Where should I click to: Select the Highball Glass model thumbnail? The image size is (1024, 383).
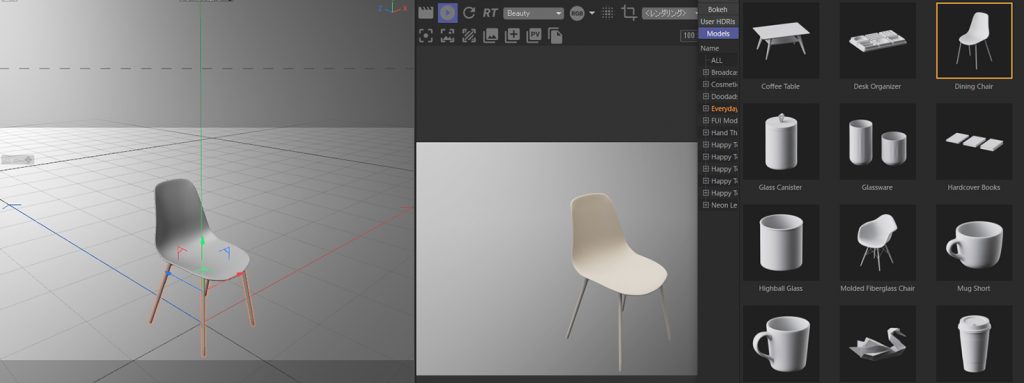click(x=781, y=242)
